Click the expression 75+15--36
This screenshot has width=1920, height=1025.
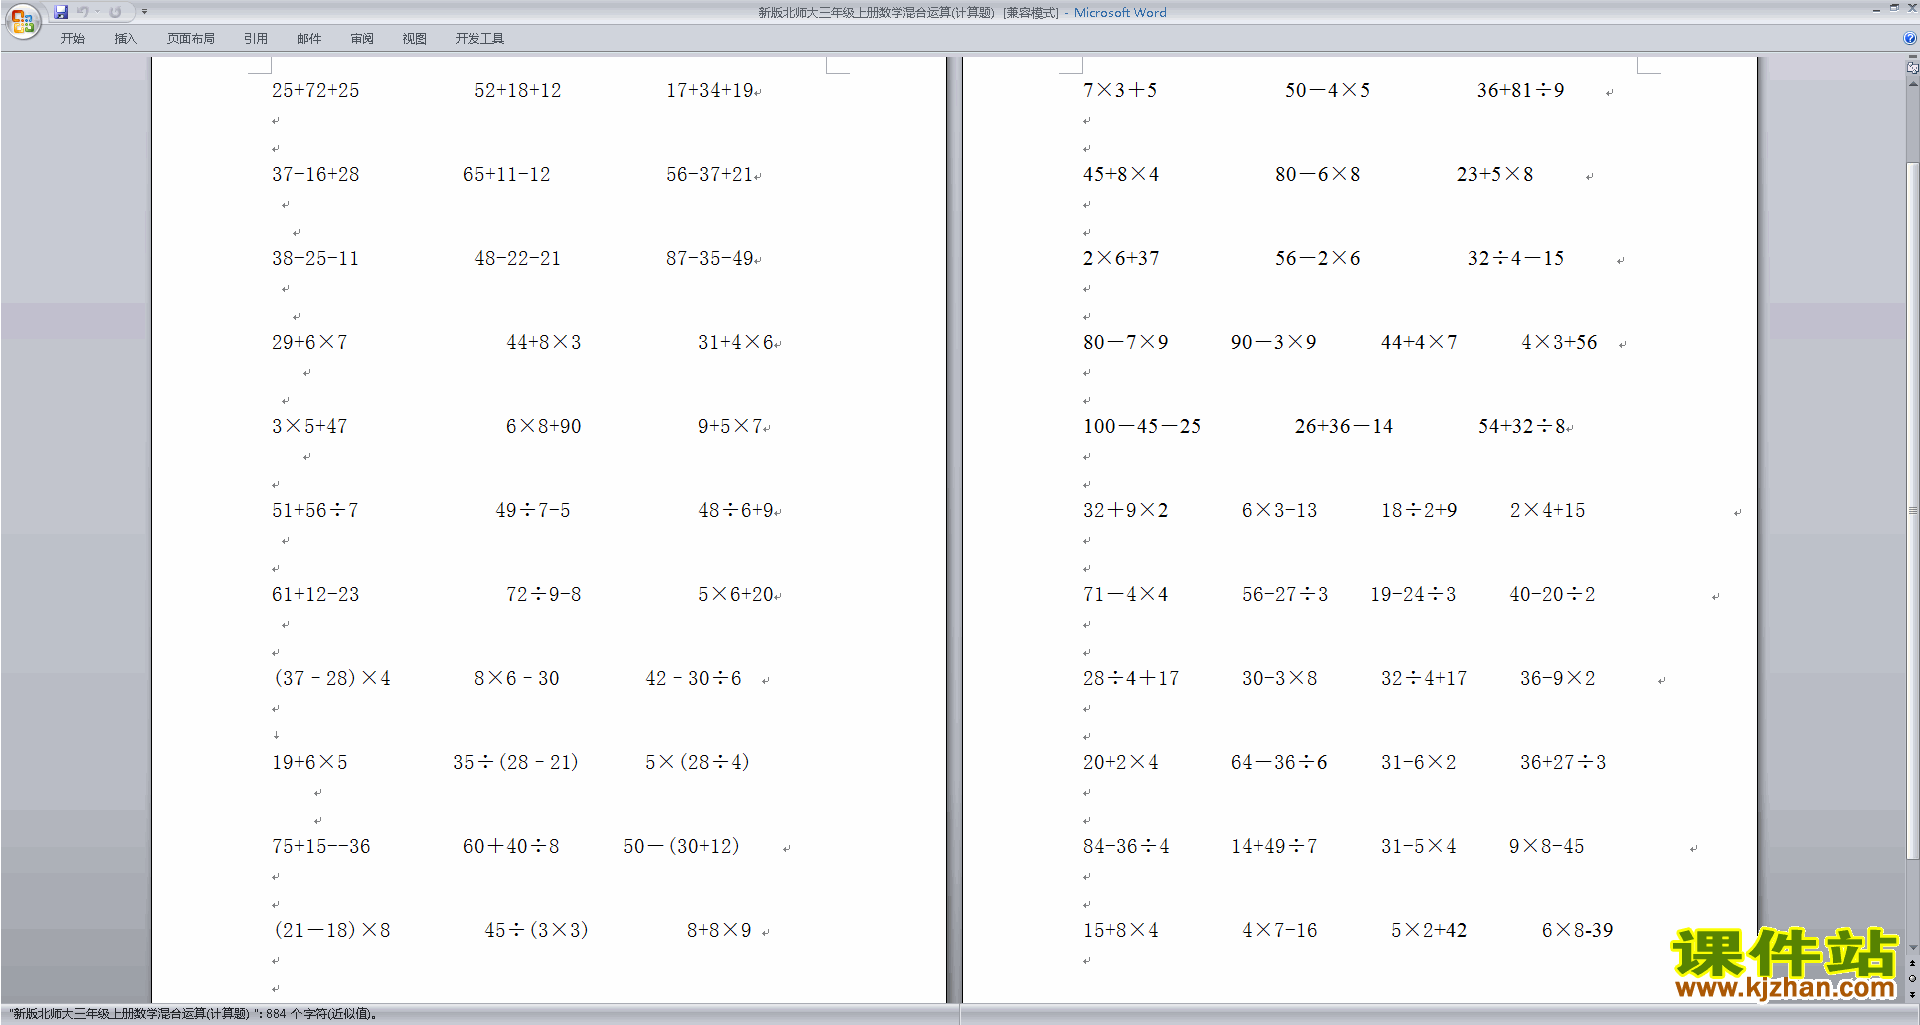coord(321,846)
